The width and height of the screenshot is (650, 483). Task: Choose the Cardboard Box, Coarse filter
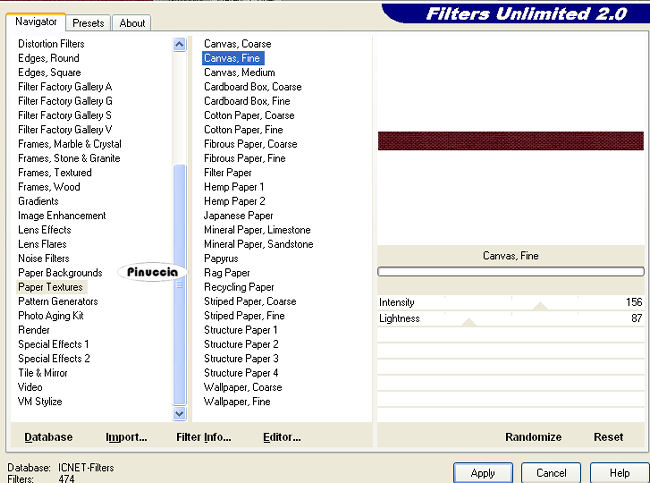[x=253, y=87]
